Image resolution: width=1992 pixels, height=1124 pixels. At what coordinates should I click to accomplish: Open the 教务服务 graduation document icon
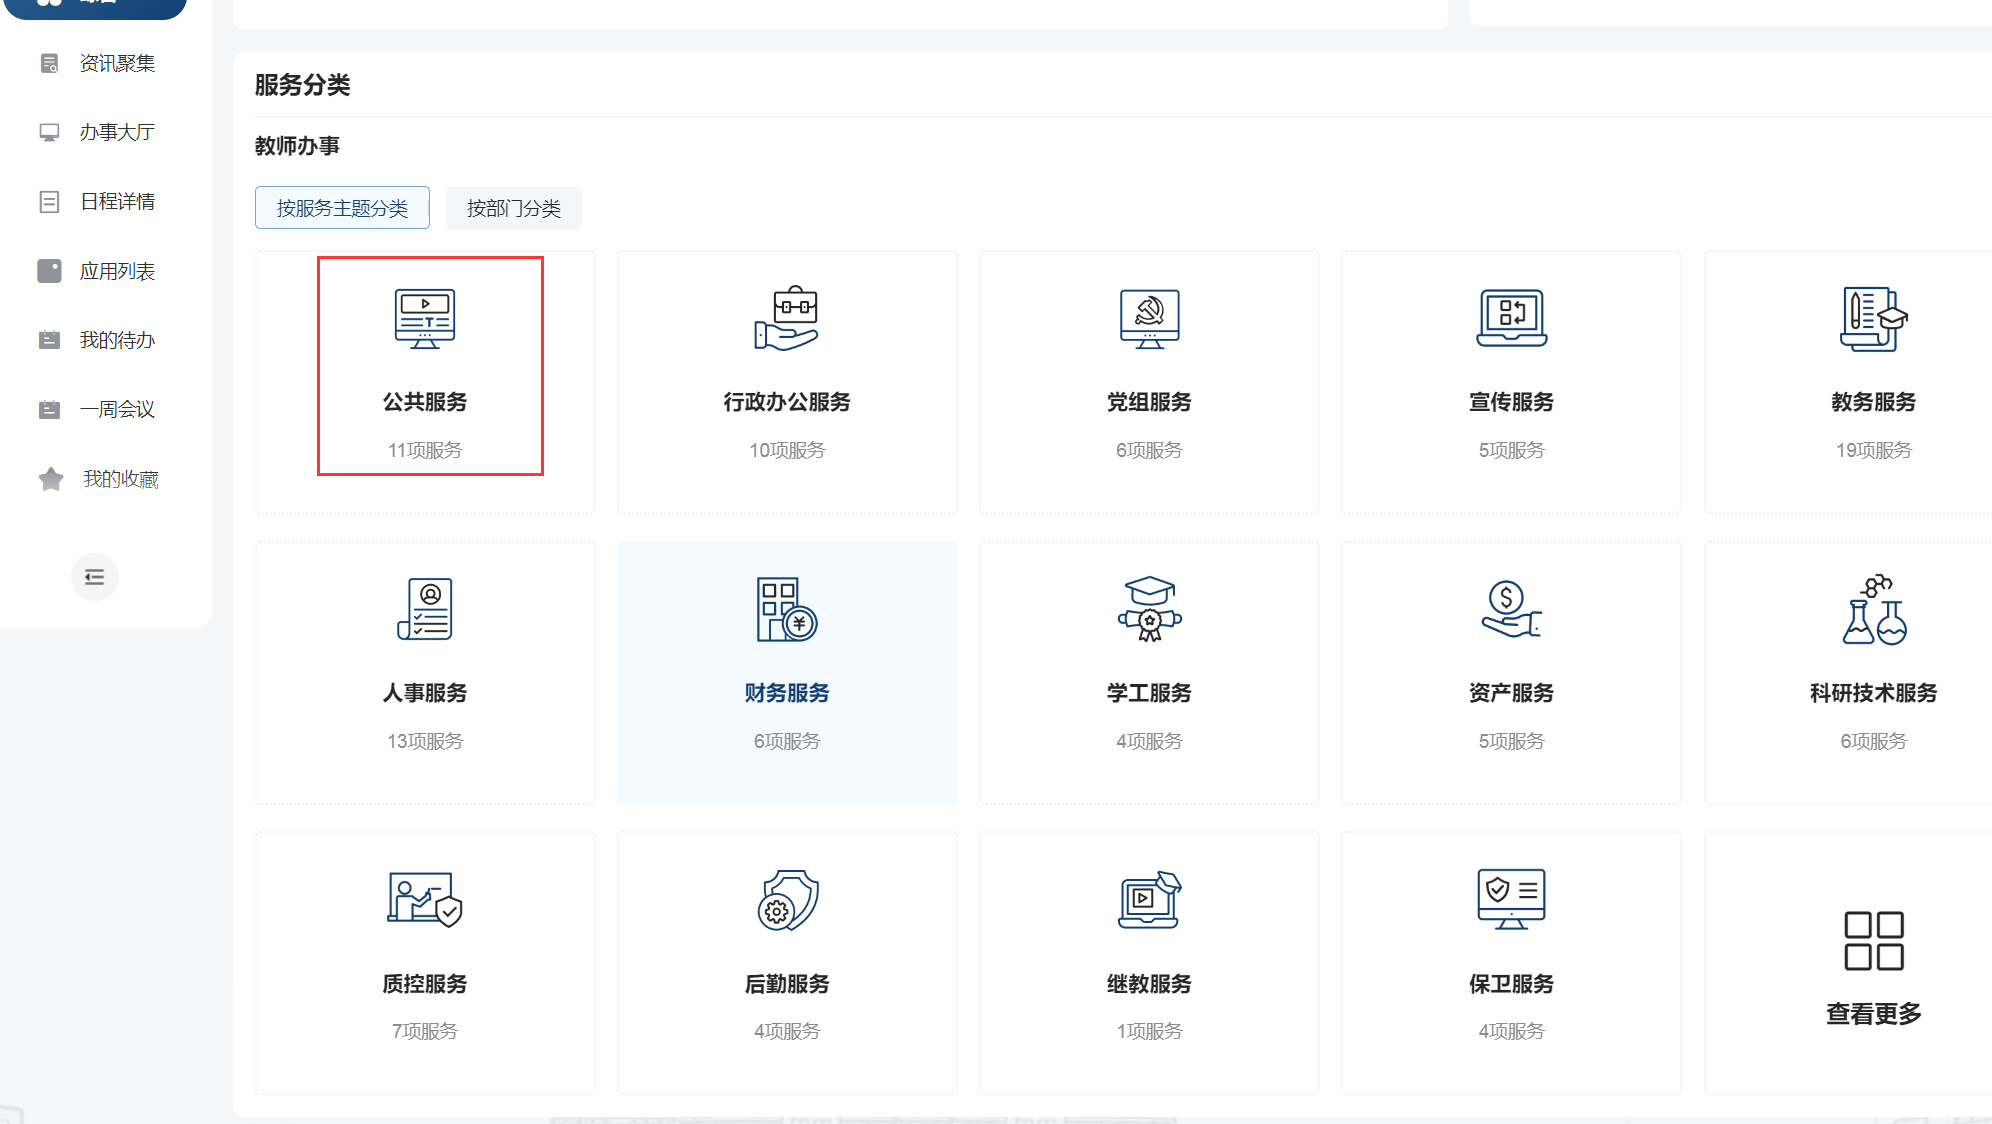[1873, 319]
